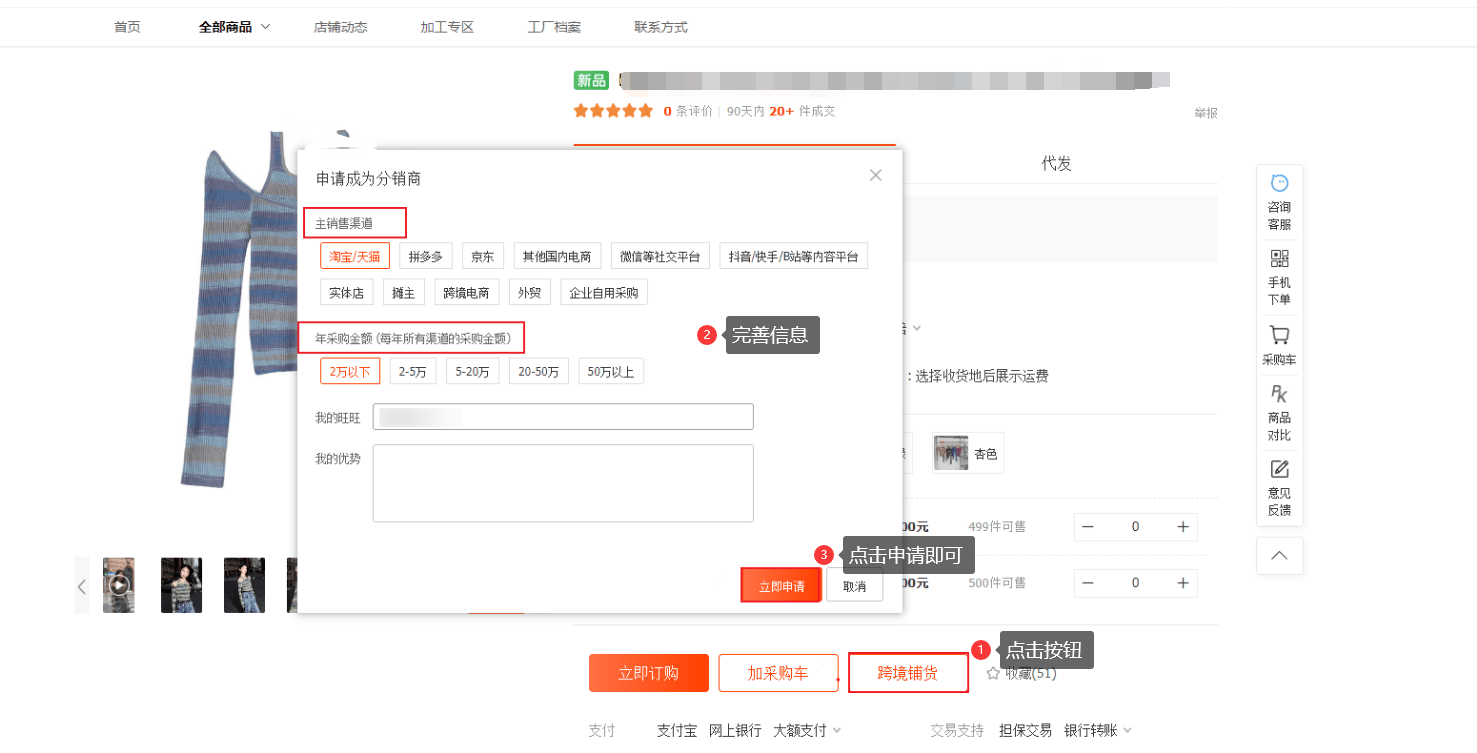Image resolution: width=1477 pixels, height=753 pixels.
Task: Select 拼多多 sales channel
Action: click(427, 256)
